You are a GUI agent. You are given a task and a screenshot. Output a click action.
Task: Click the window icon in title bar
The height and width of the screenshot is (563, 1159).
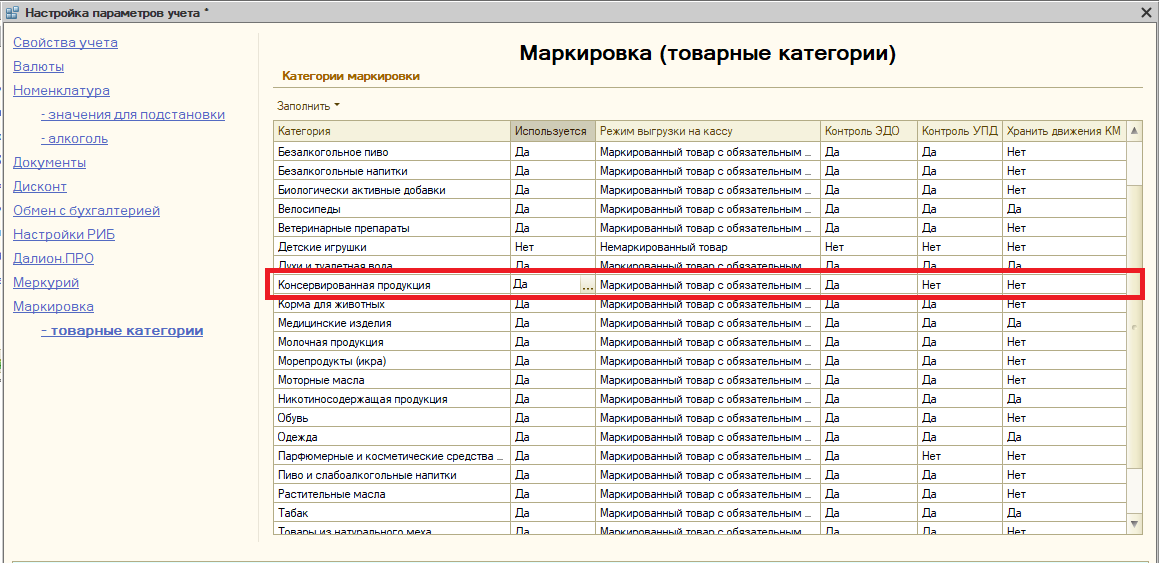coord(11,13)
